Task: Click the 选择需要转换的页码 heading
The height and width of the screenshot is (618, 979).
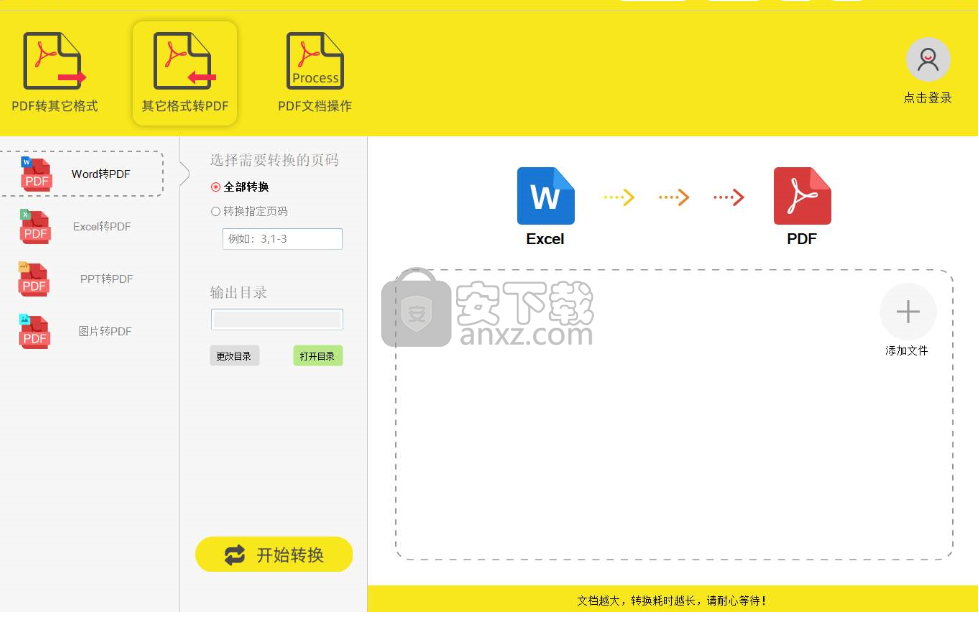Action: (274, 160)
